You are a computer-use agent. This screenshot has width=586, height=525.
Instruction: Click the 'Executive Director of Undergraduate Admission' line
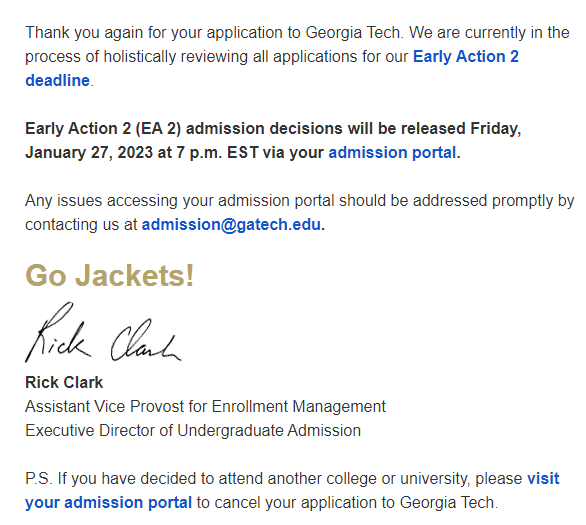click(x=193, y=431)
